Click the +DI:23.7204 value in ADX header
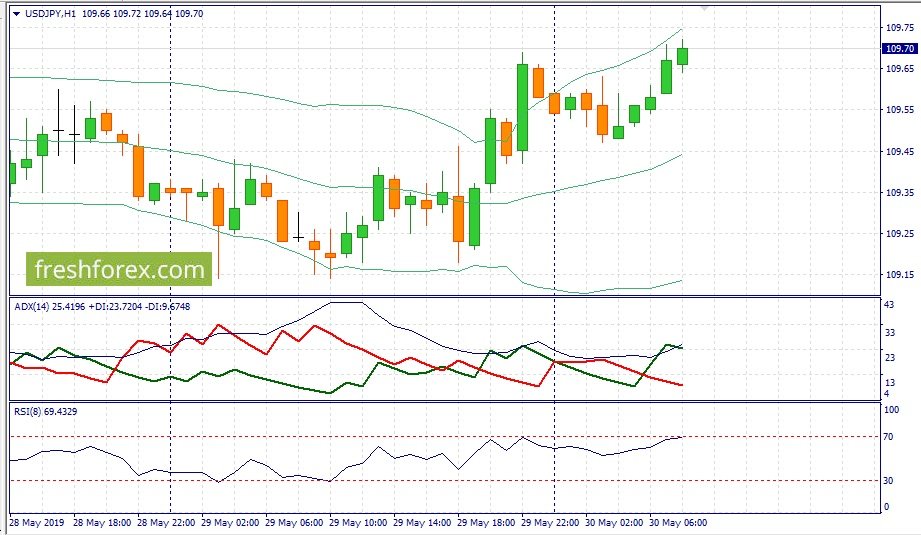The width and height of the screenshot is (921, 535). click(x=115, y=307)
